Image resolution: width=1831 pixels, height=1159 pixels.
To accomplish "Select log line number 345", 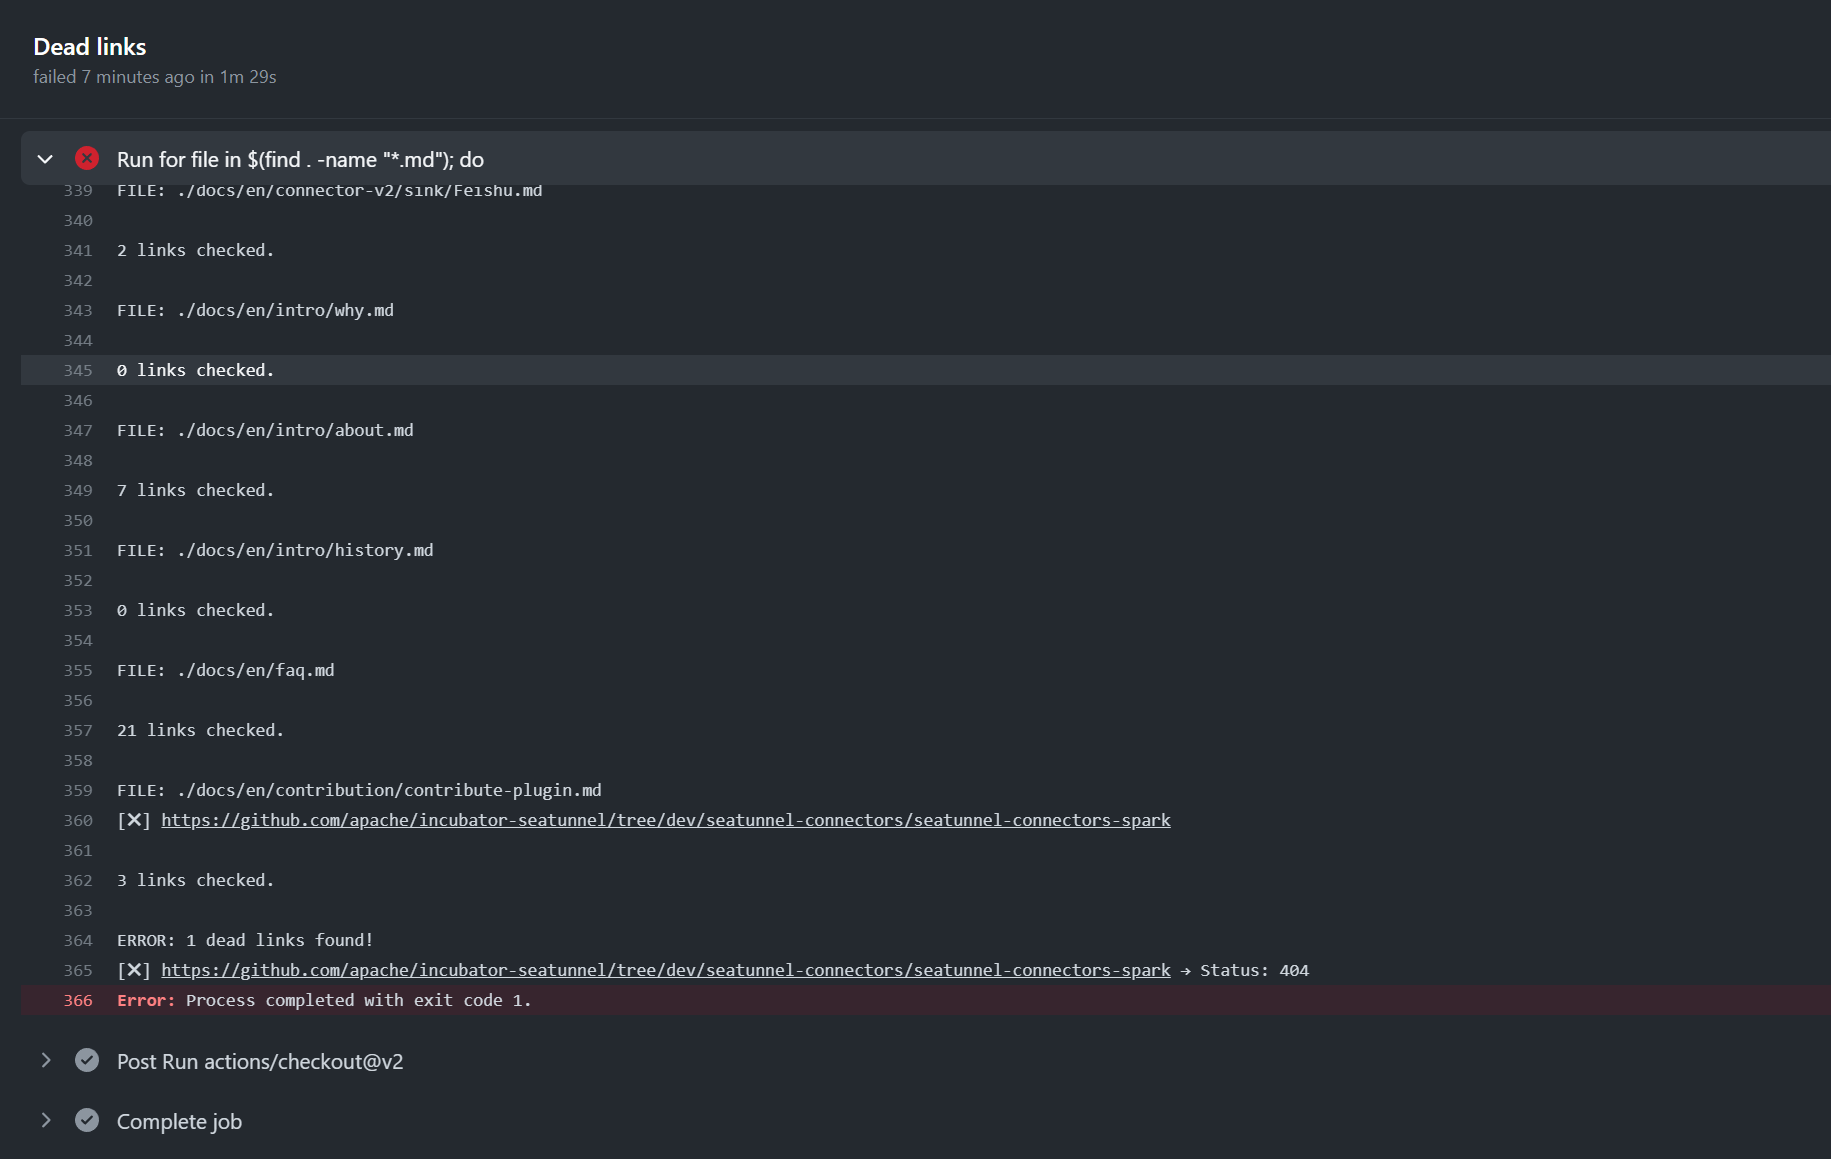I will (78, 370).
